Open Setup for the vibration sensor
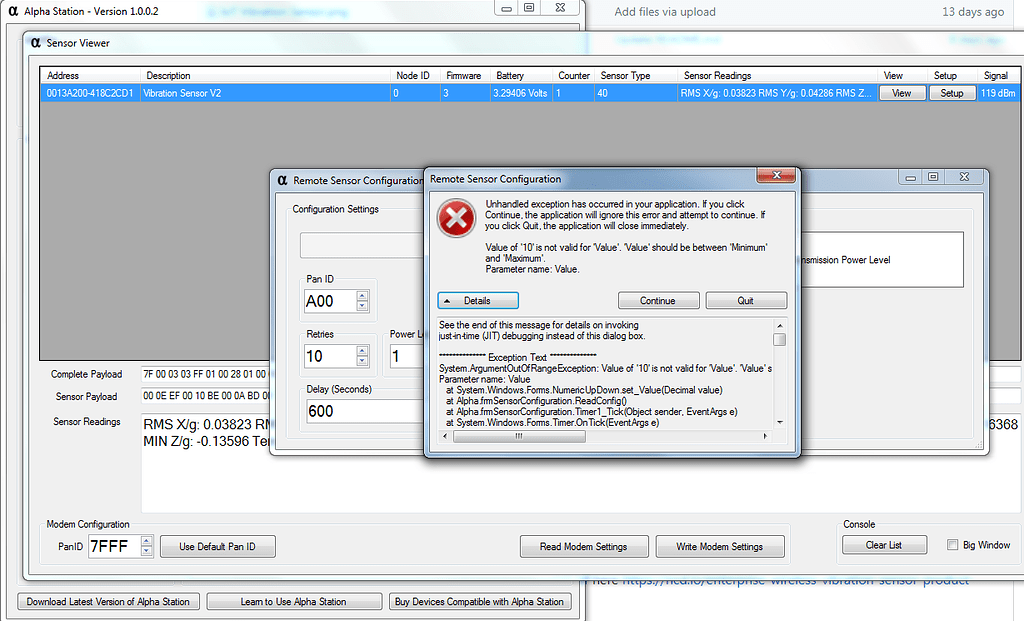1024x621 pixels. (x=951, y=91)
